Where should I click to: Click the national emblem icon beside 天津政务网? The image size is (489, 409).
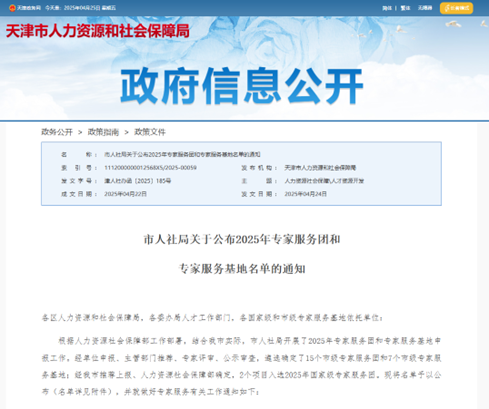coord(12,8)
